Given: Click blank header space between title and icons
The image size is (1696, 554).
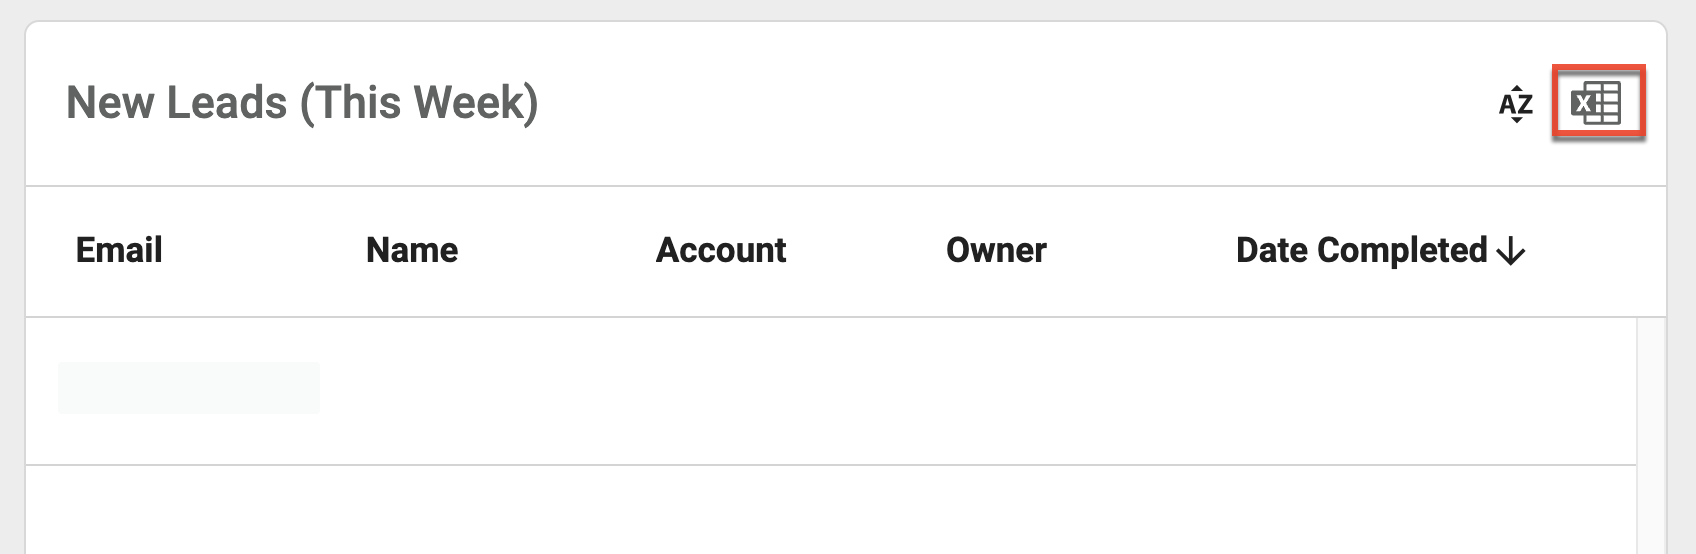Looking at the screenshot, I should (1000, 103).
